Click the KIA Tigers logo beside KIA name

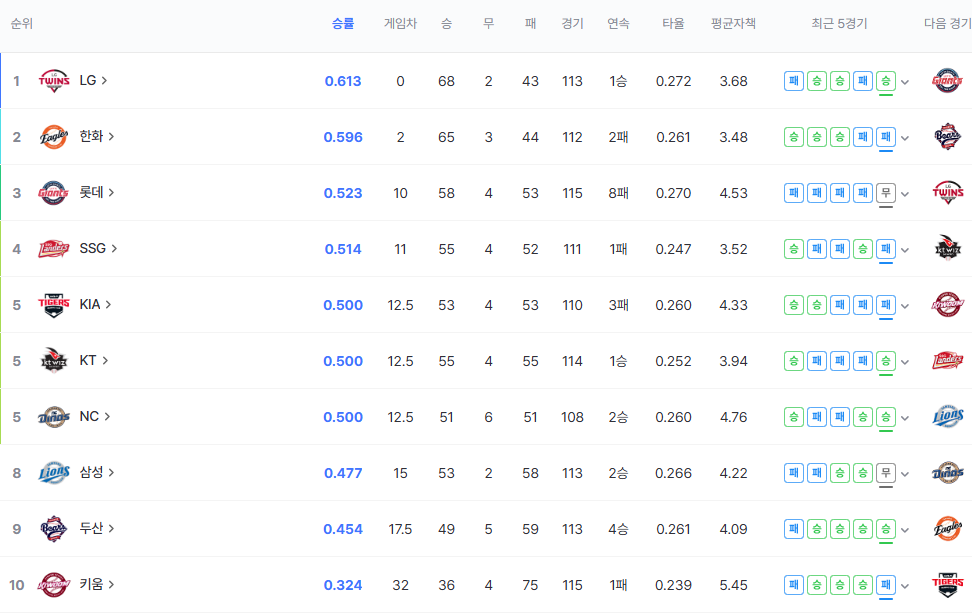click(53, 305)
